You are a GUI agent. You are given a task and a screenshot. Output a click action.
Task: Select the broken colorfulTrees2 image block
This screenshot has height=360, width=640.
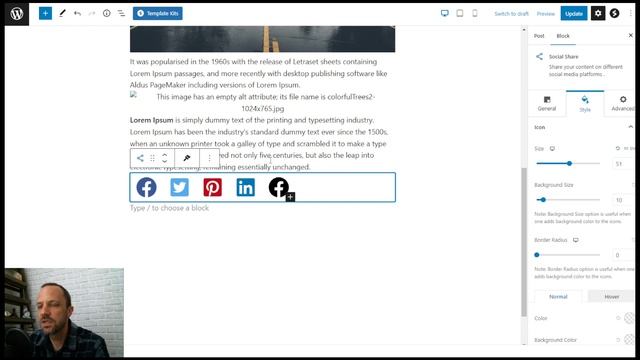[x=262, y=102]
